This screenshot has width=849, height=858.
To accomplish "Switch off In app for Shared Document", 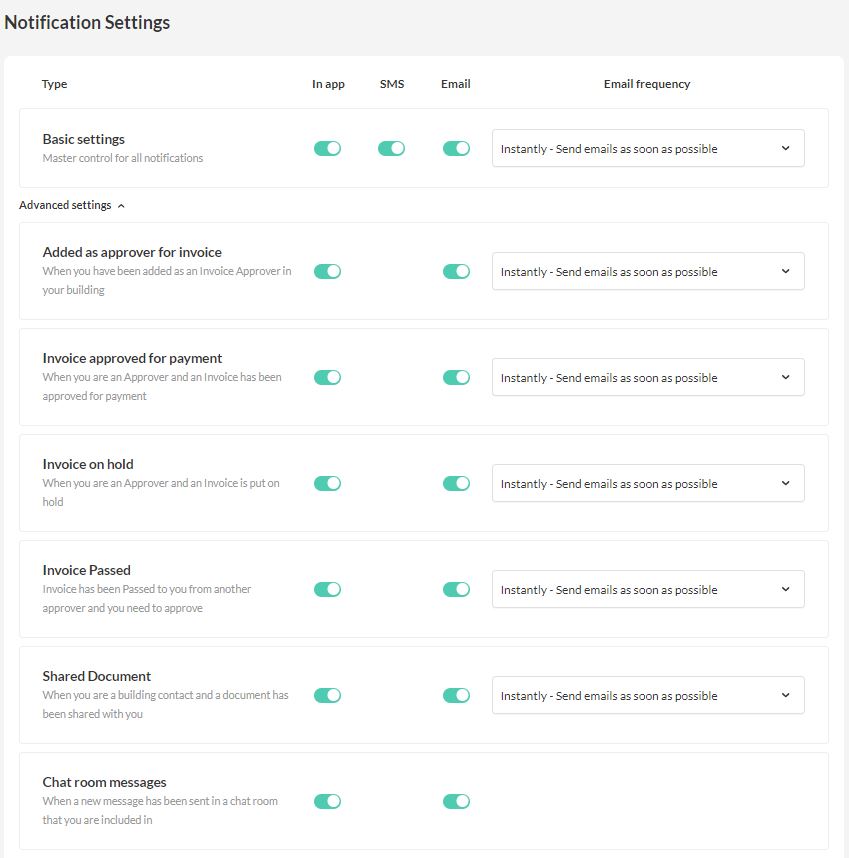I will [x=327, y=695].
